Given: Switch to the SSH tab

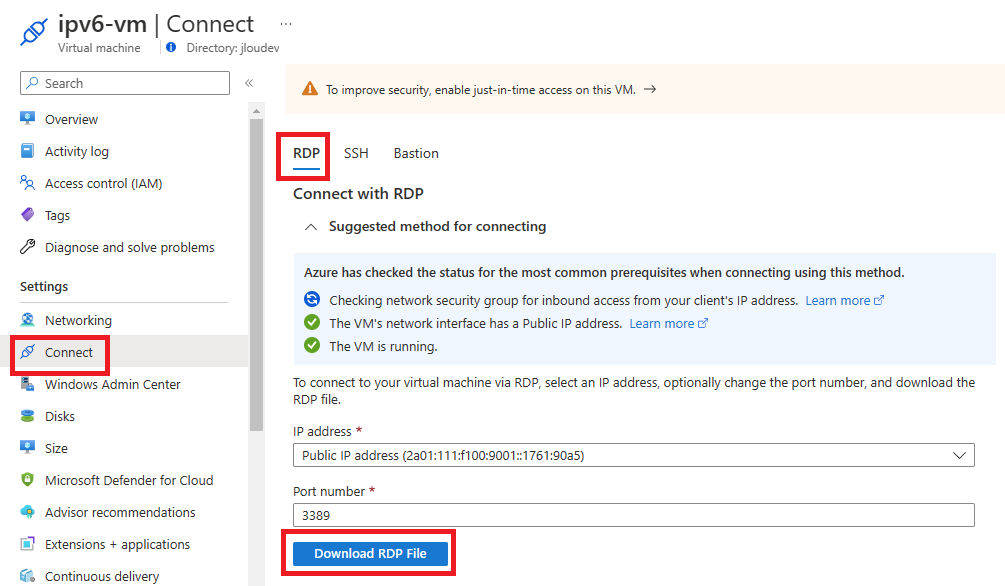Looking at the screenshot, I should click(356, 153).
